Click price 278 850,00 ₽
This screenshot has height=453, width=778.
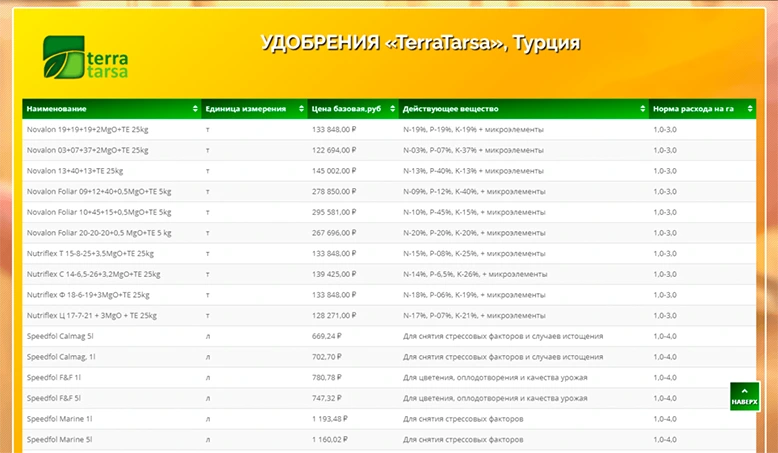pos(334,192)
